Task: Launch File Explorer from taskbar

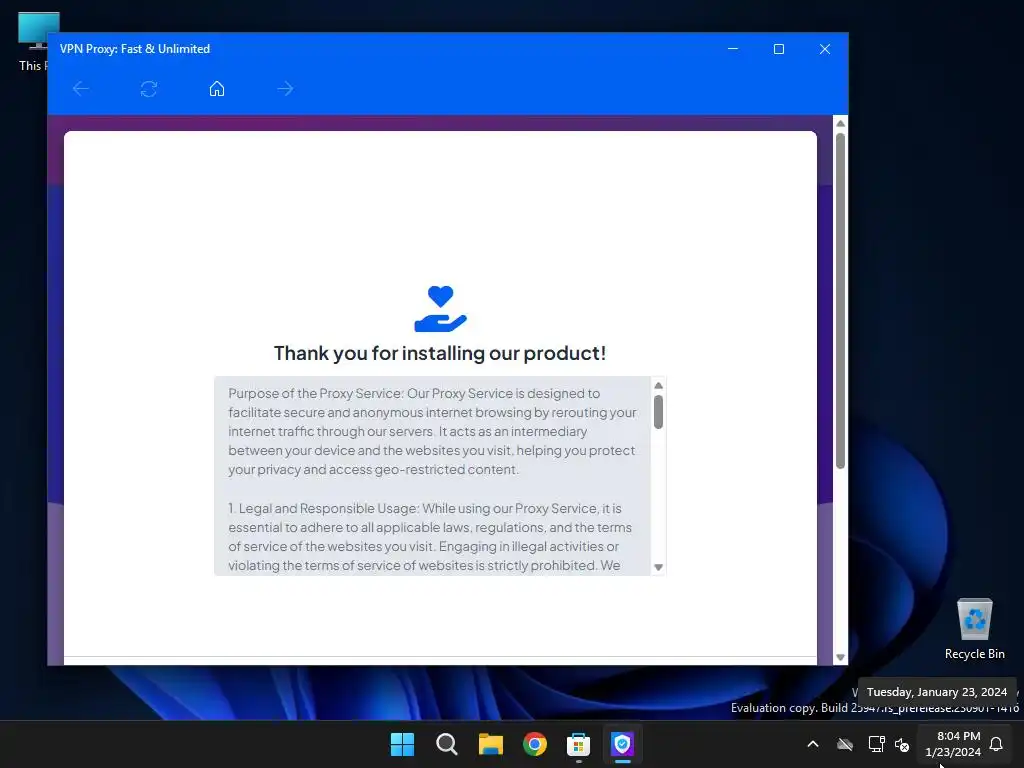Action: point(490,744)
